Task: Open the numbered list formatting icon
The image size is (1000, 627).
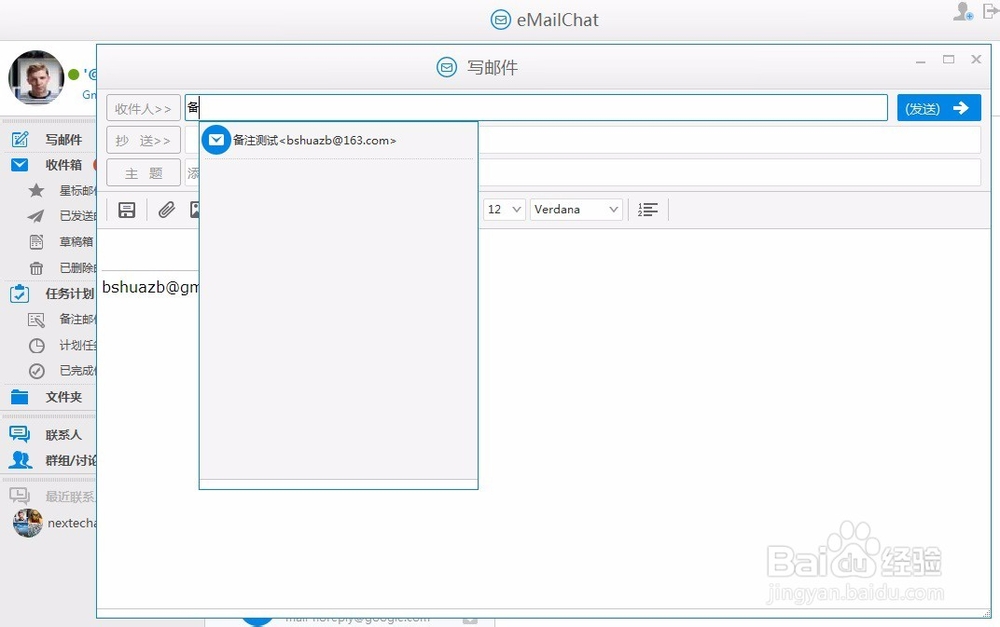Action: pyautogui.click(x=647, y=209)
